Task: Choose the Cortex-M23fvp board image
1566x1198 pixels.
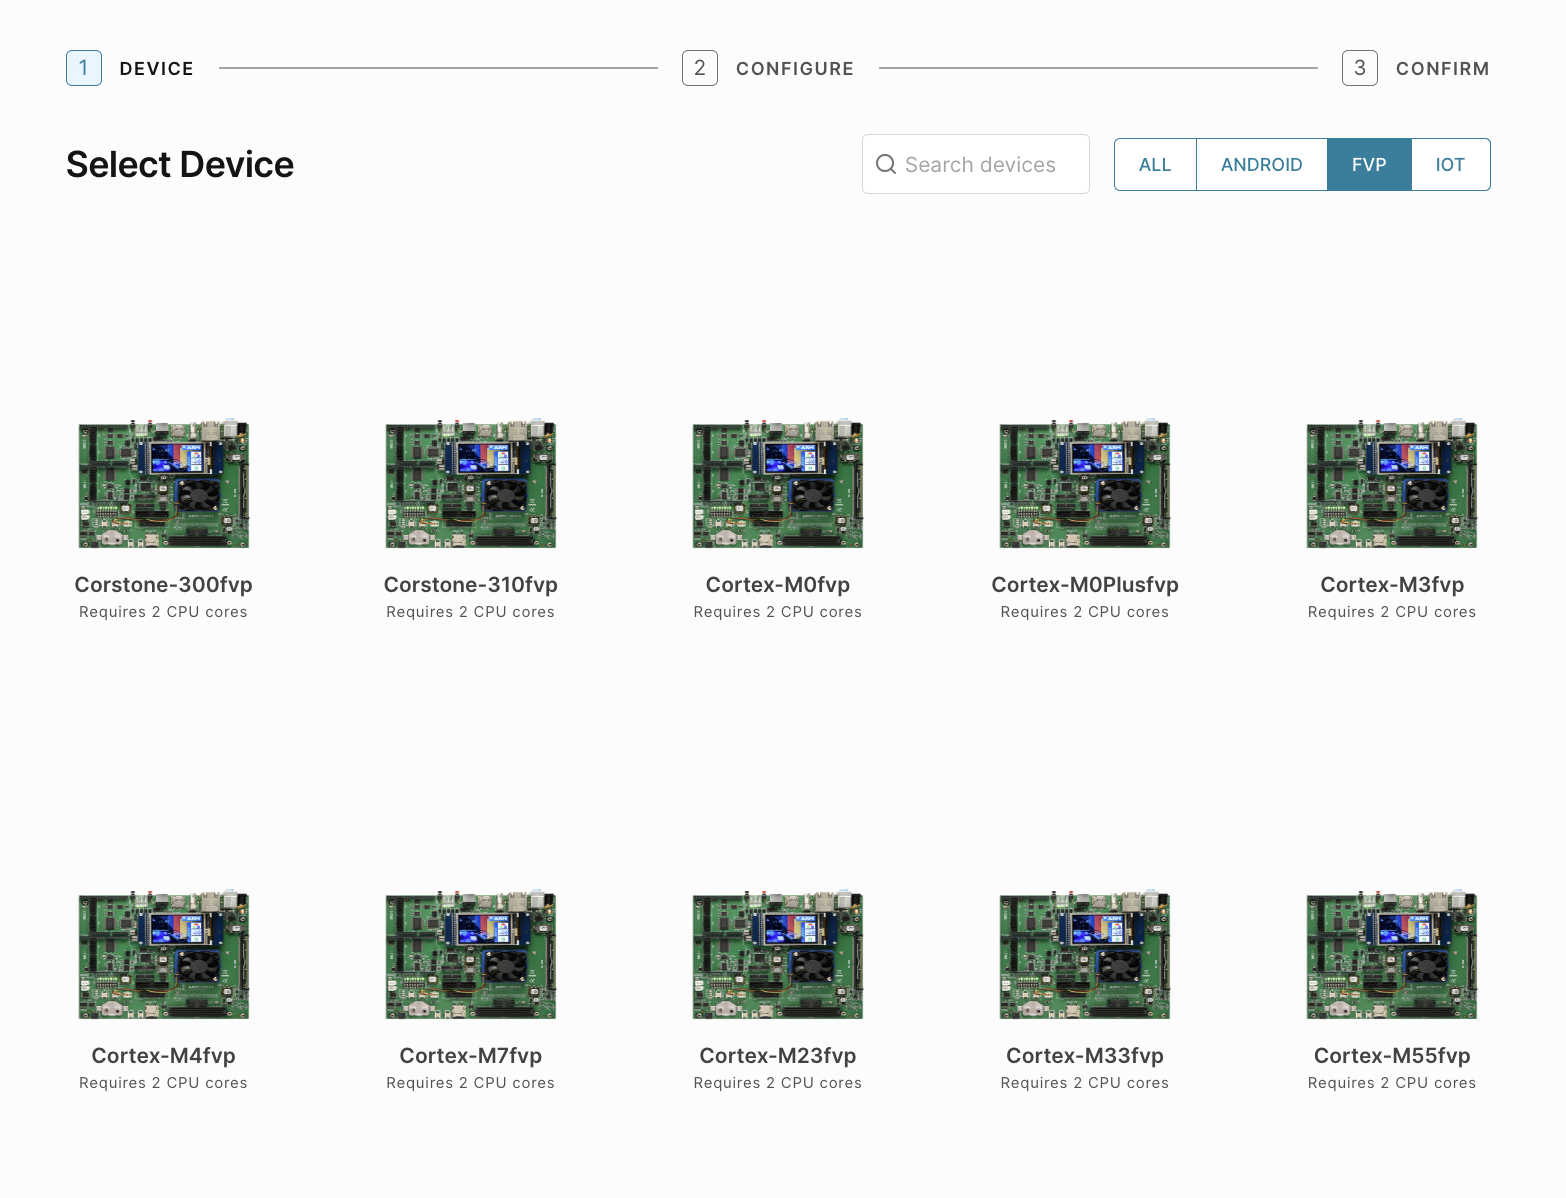Action: click(778, 954)
